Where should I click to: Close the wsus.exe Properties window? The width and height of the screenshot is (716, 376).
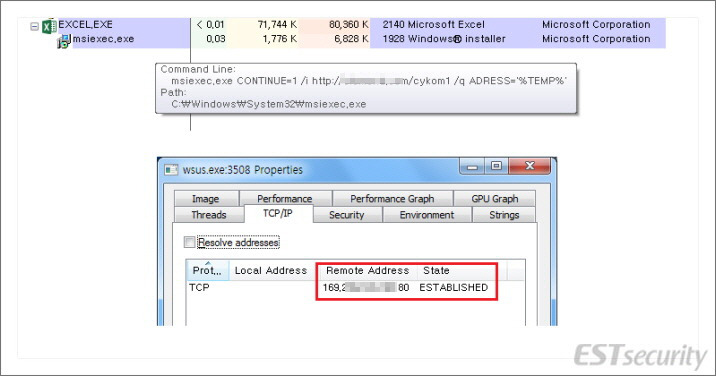[x=529, y=166]
